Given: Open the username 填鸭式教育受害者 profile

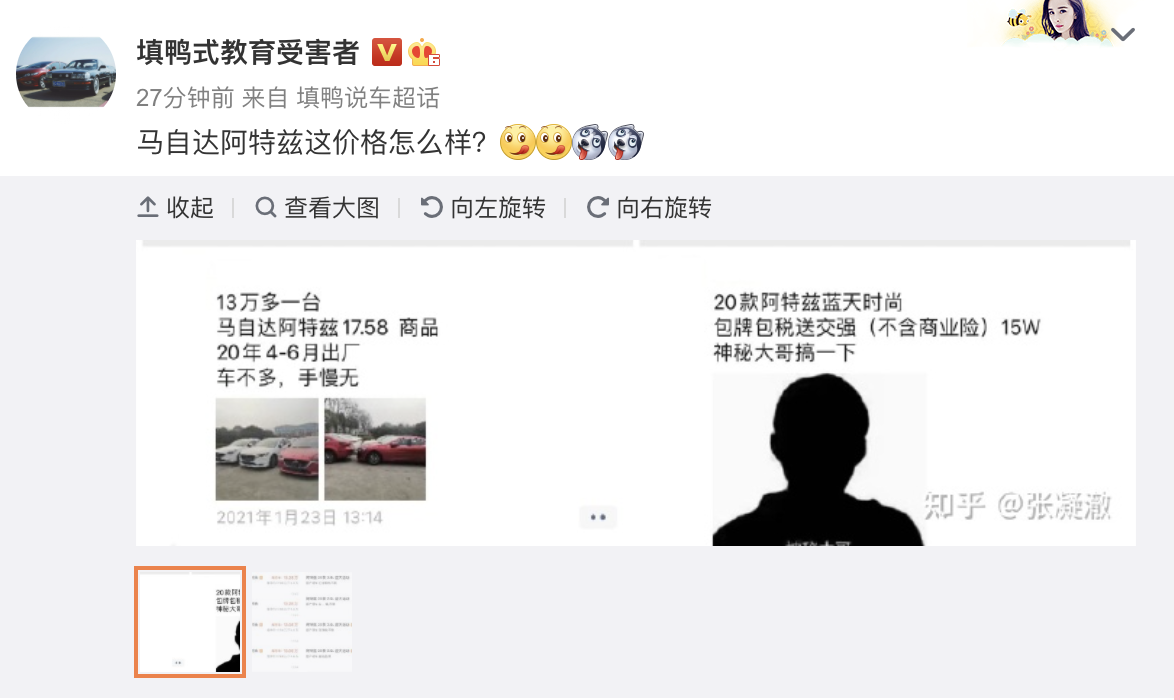Looking at the screenshot, I should [248, 52].
